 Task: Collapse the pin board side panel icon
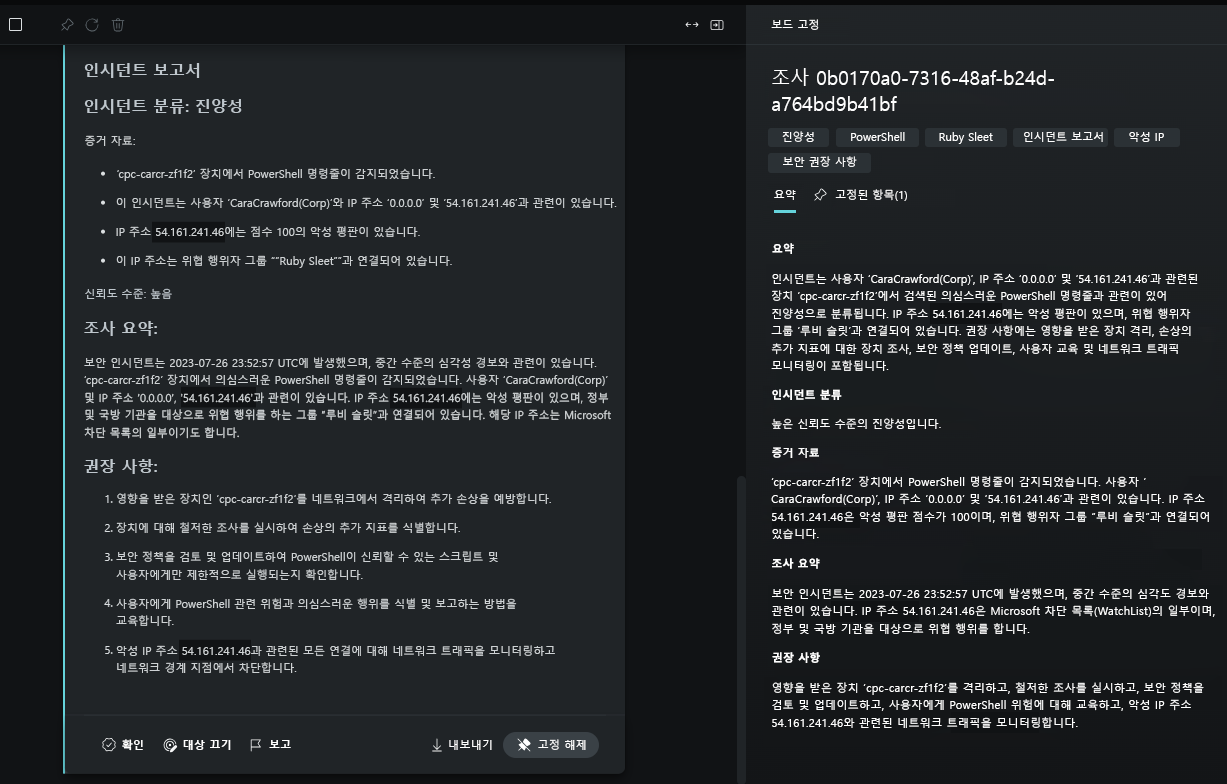tap(717, 25)
